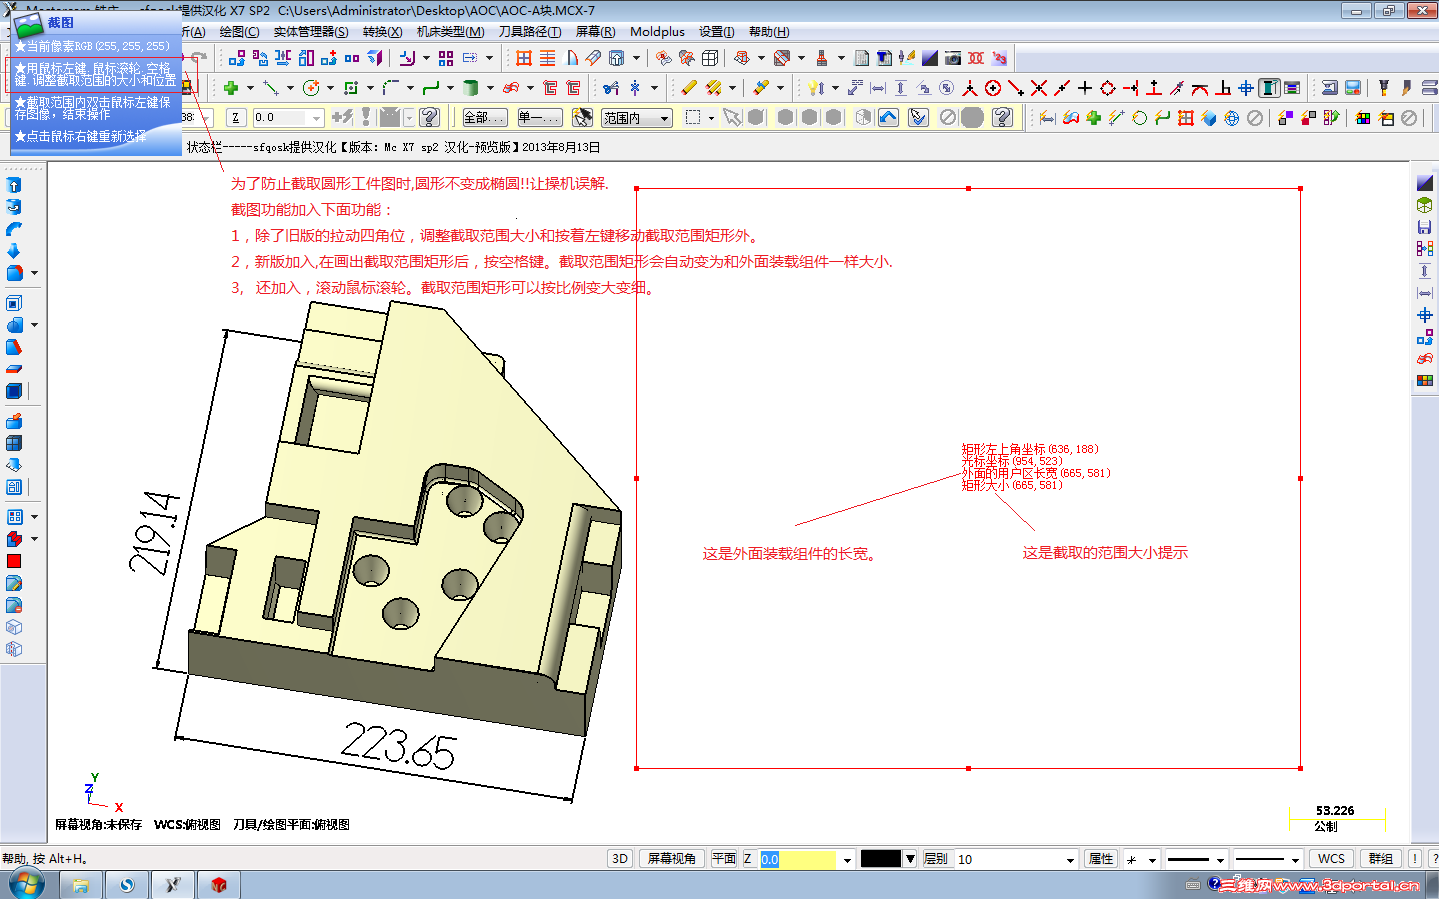Click the red circle center-snap icon
This screenshot has width=1439, height=899.
point(993,88)
